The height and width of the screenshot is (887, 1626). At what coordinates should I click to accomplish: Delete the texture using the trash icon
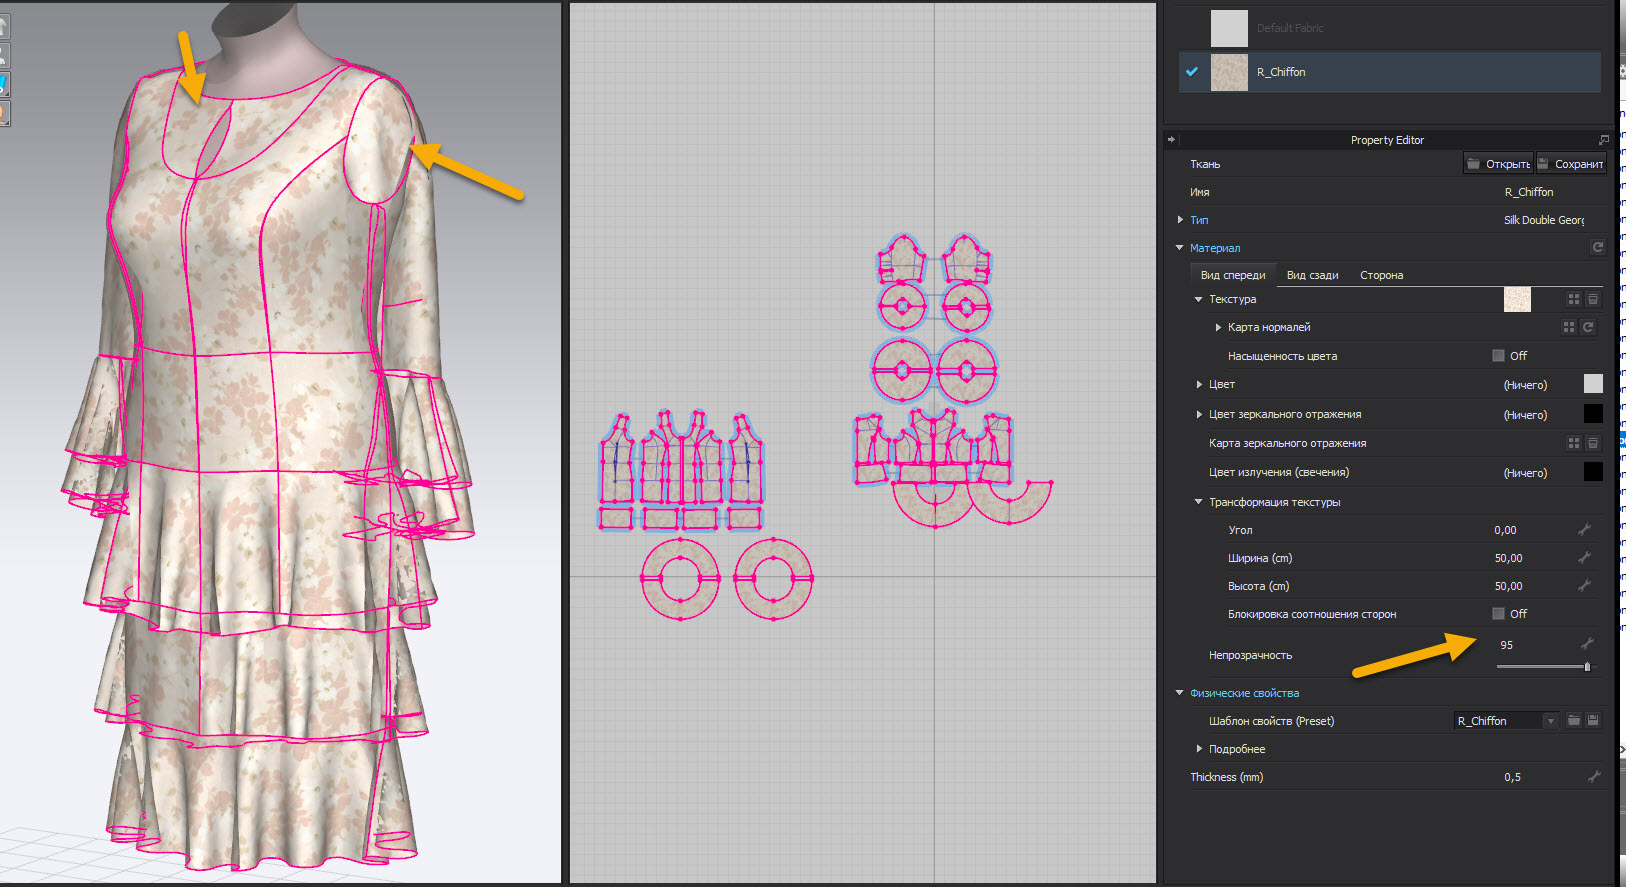coord(1593,299)
